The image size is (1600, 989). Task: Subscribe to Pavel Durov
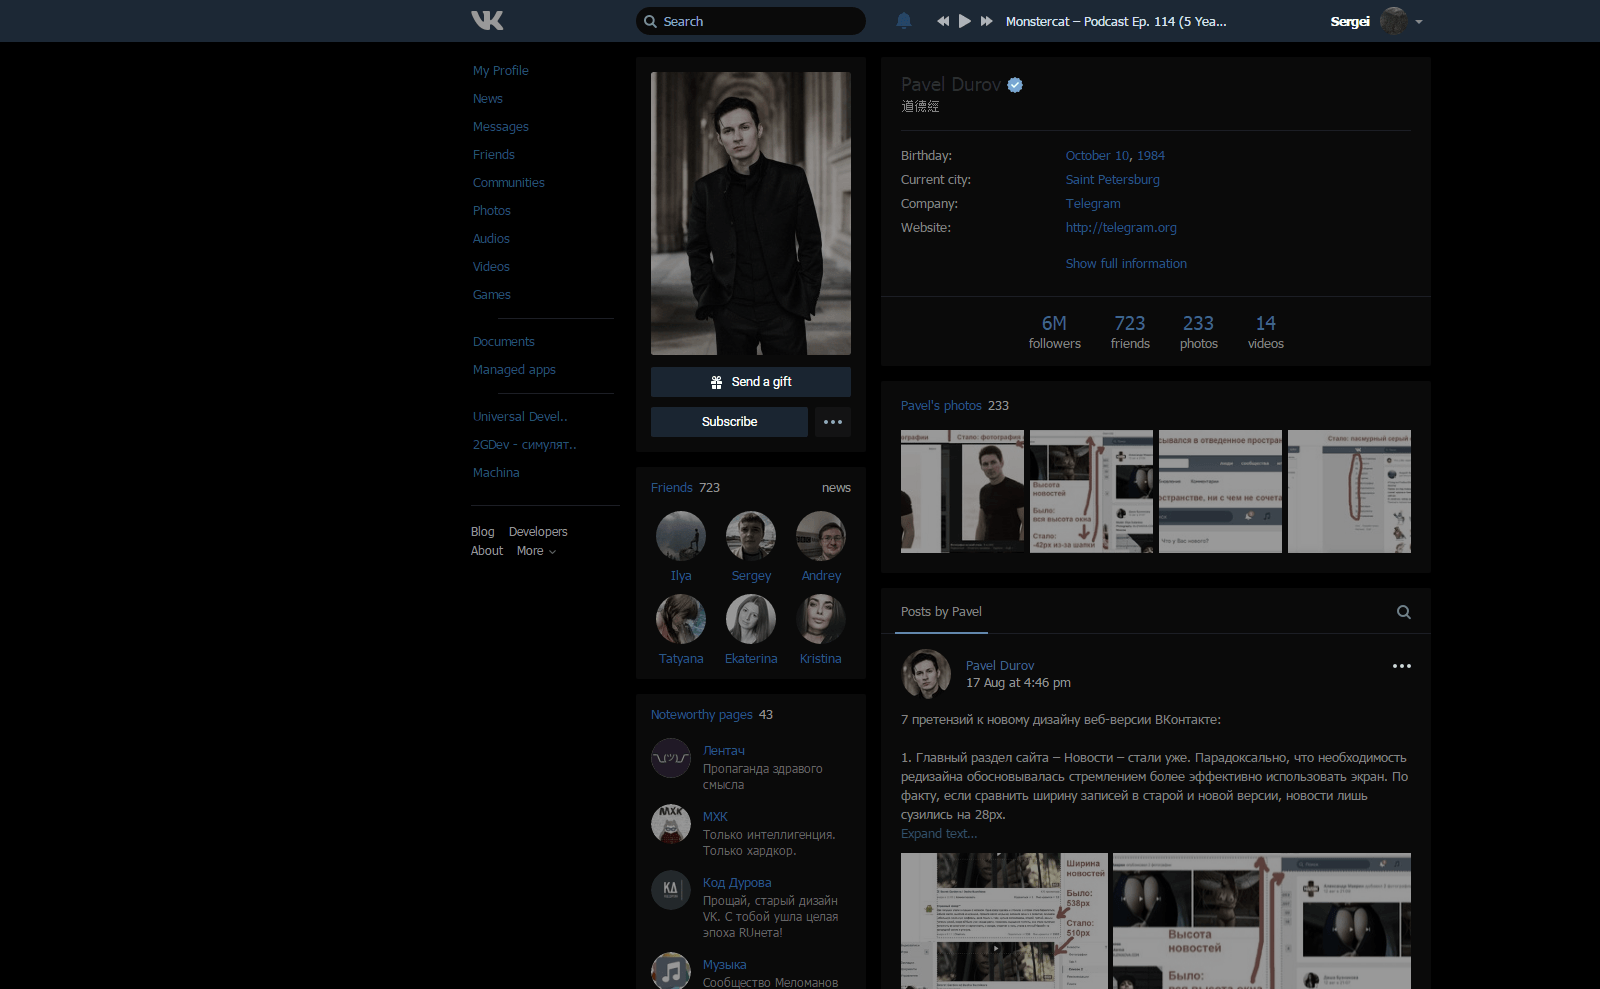pos(729,422)
